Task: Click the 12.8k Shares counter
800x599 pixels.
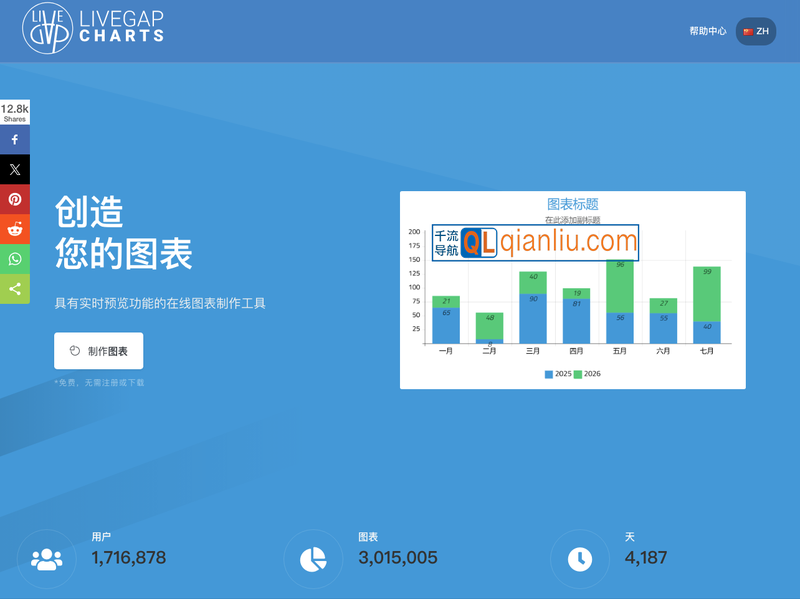Action: (x=13, y=110)
